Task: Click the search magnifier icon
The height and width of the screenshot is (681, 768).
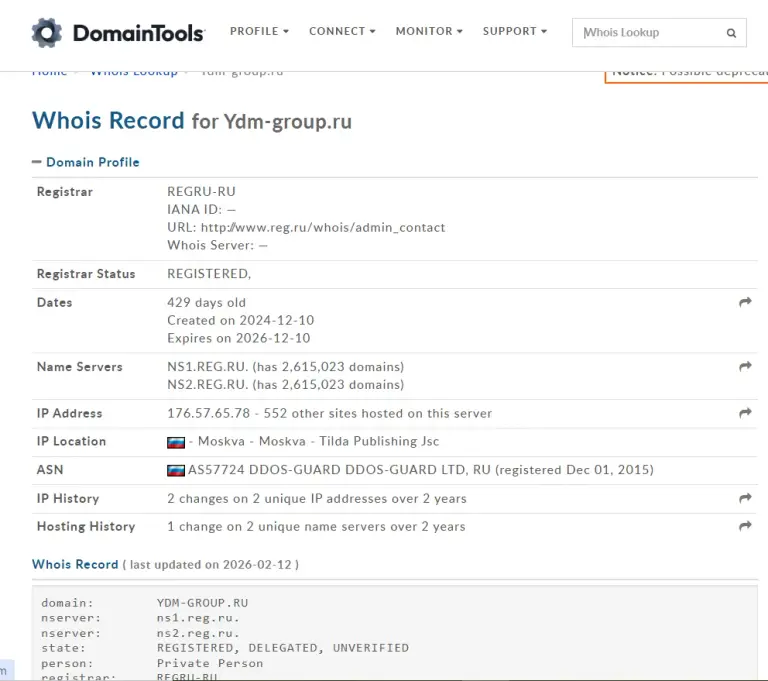Action: [731, 33]
